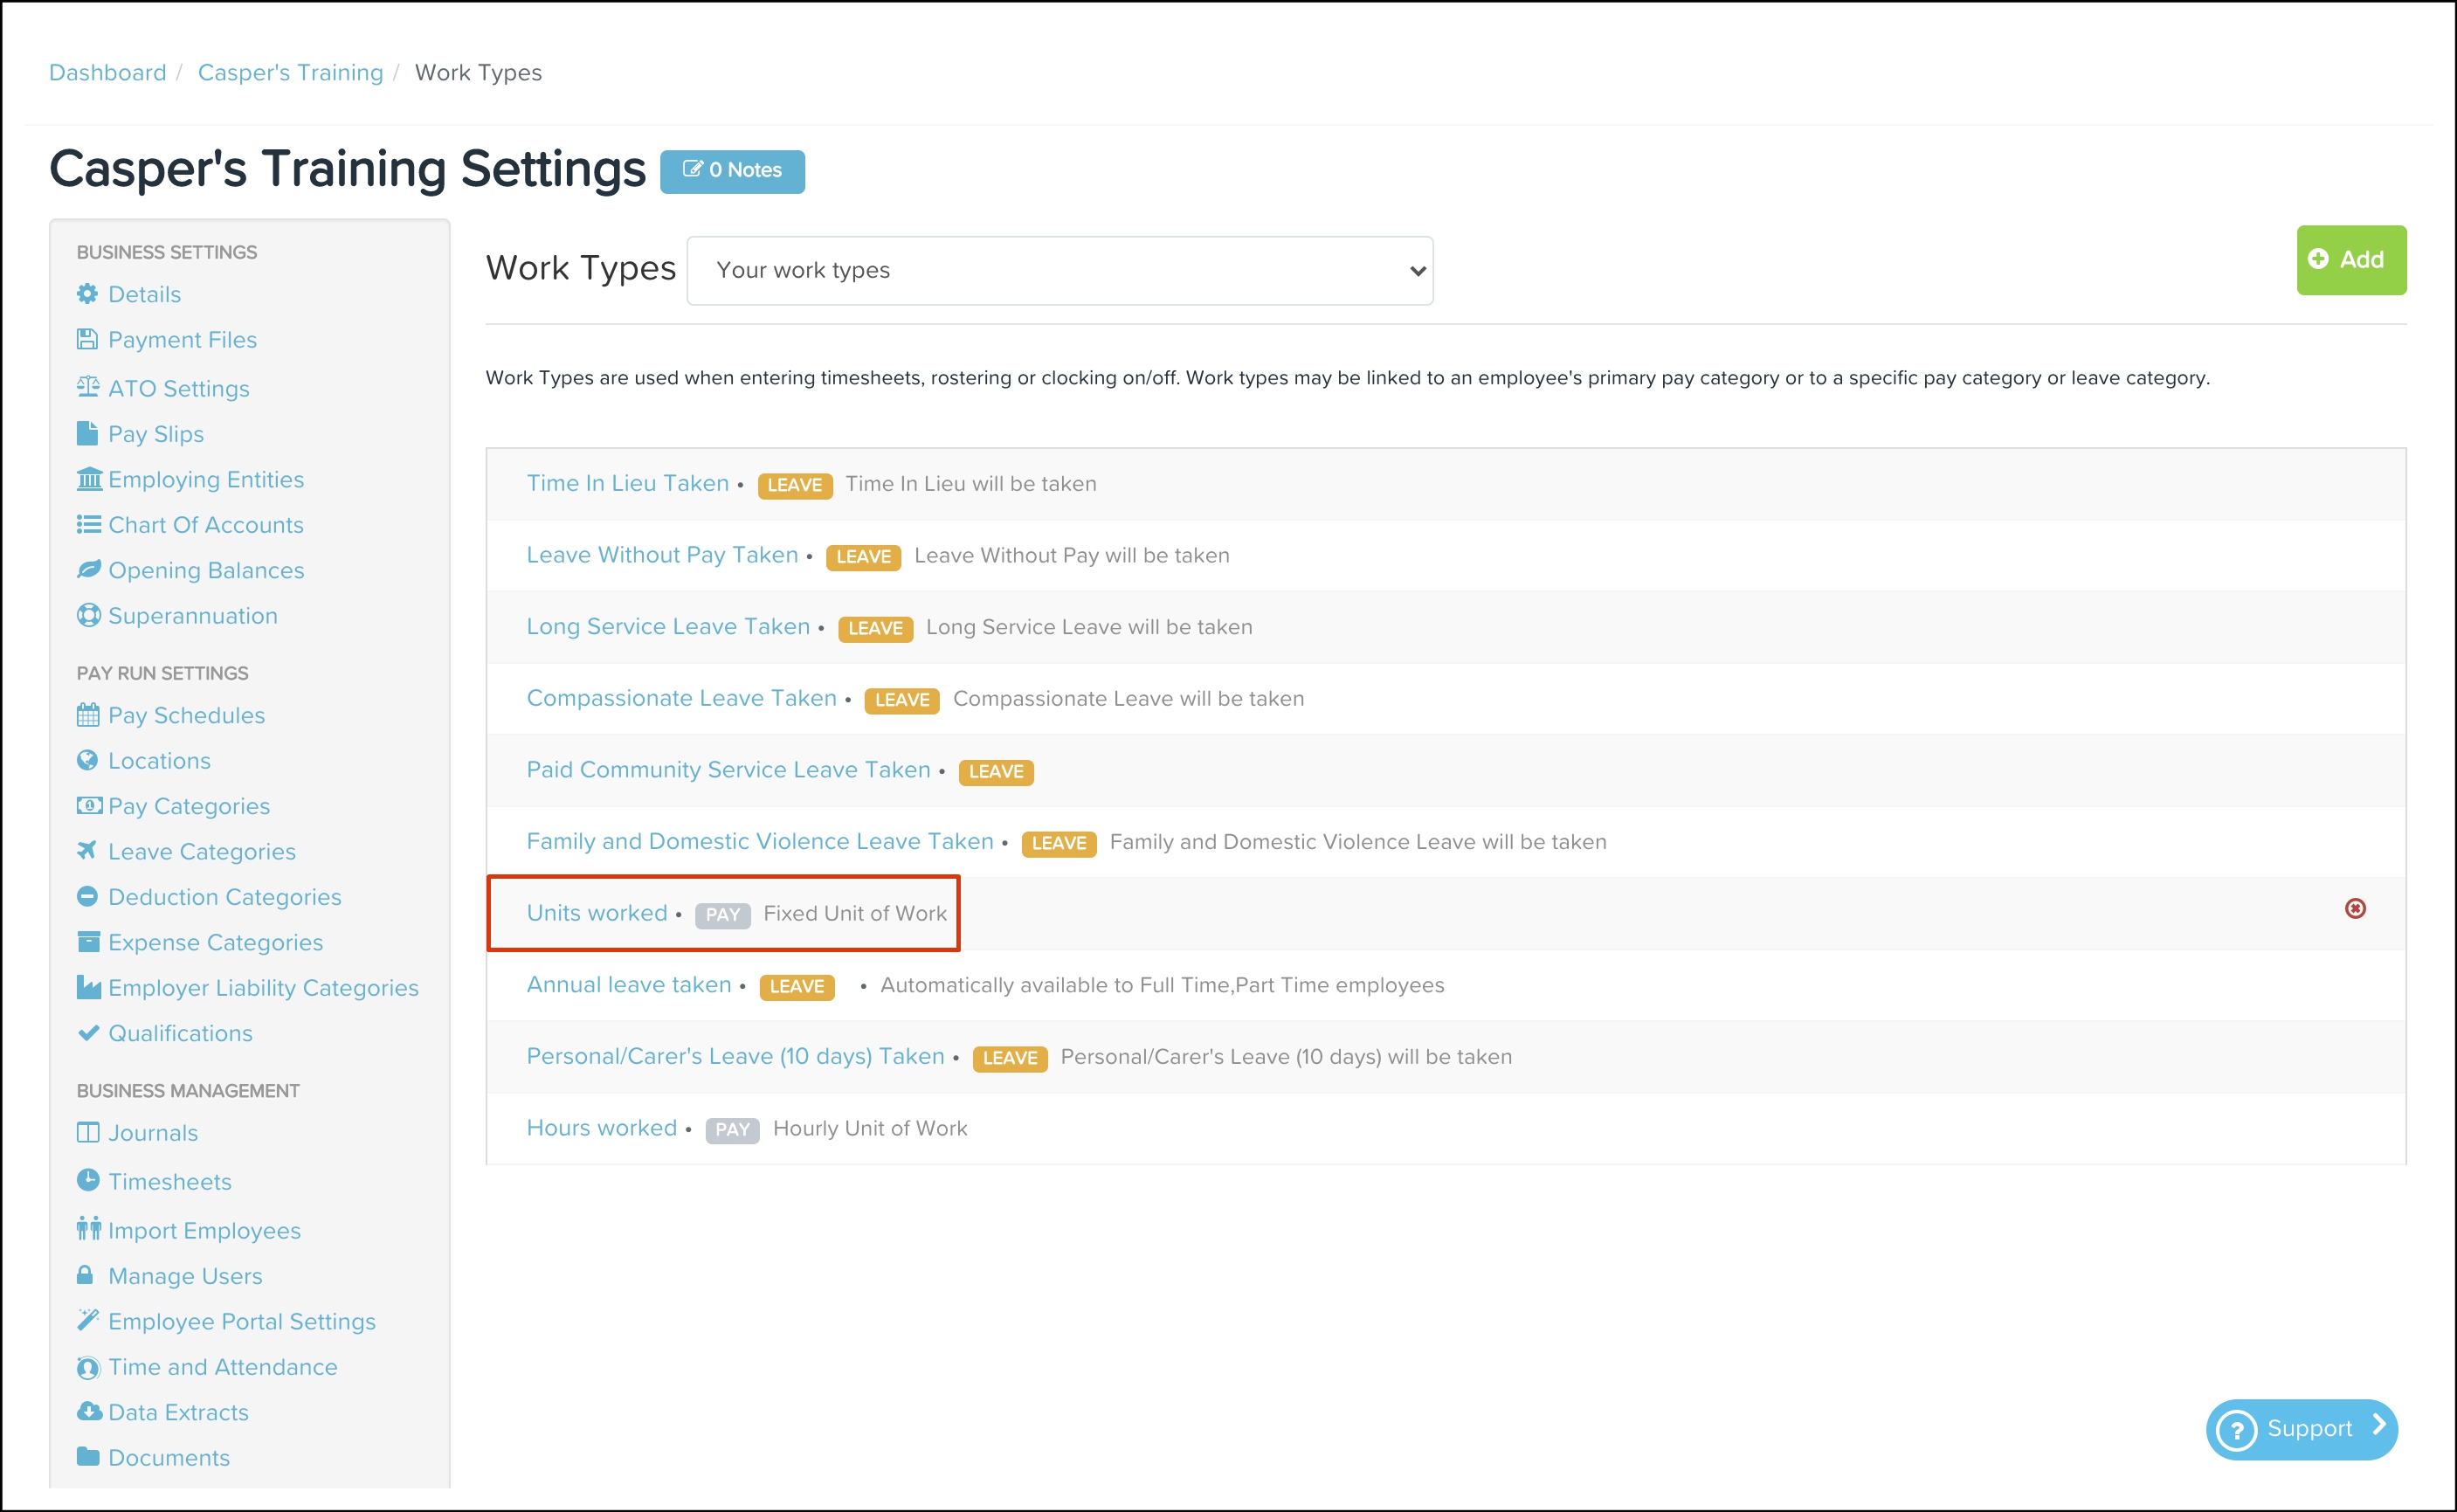Click the Locations globe icon
Screen dimensions: 2457x1512
click(x=88, y=760)
